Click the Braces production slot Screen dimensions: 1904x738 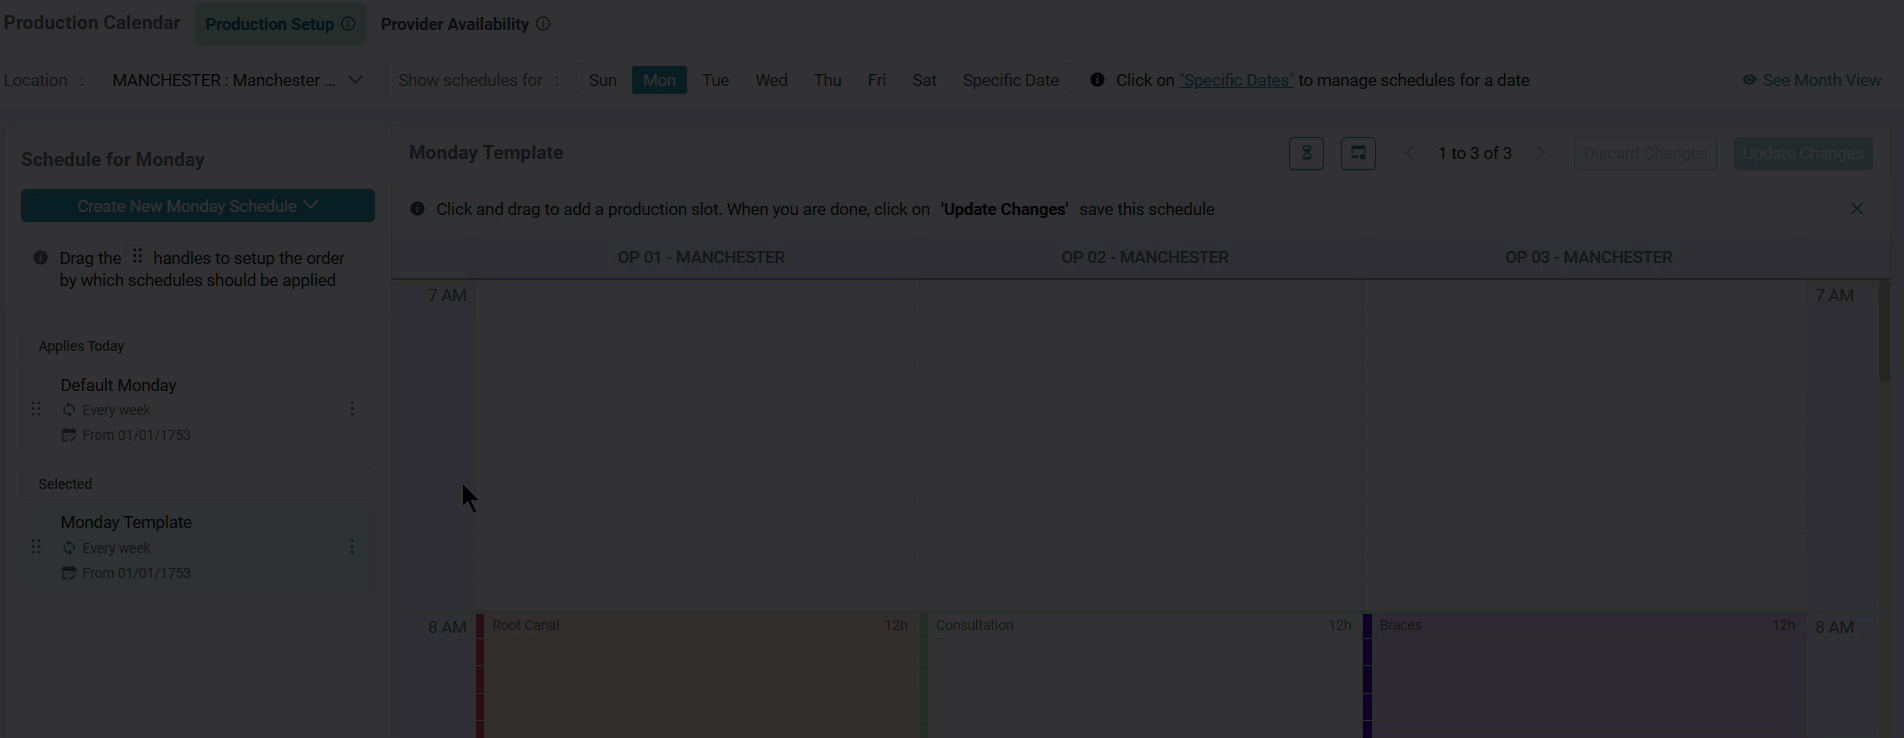click(1585, 676)
